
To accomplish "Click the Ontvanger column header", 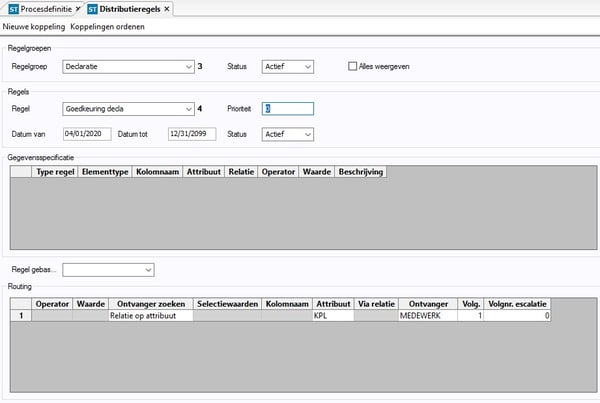I will [x=428, y=304].
